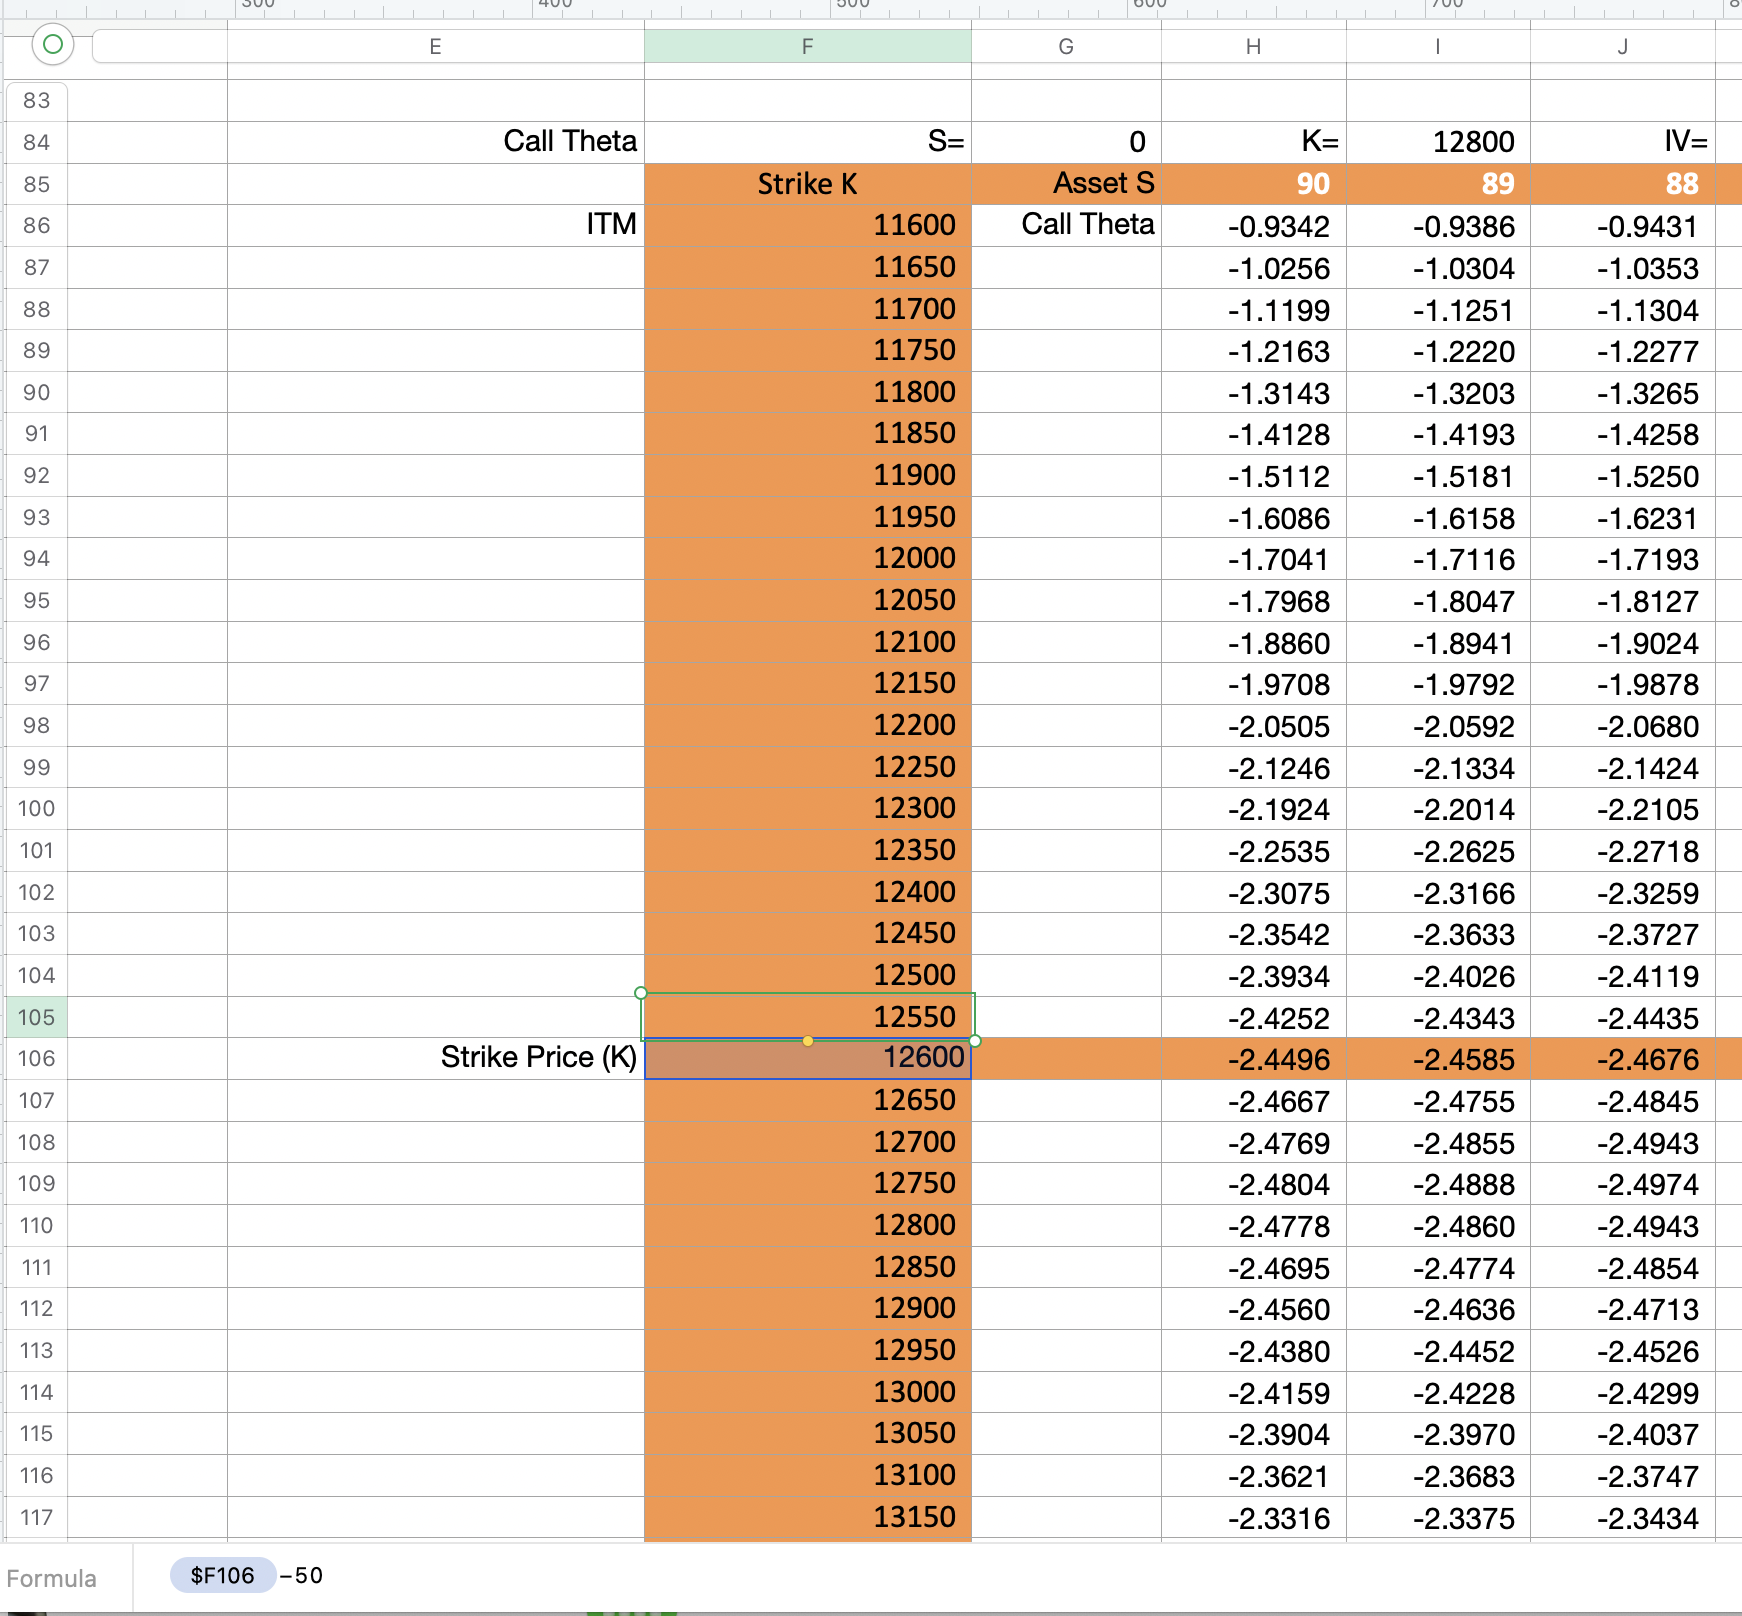Select column J header

pyautogui.click(x=1622, y=46)
